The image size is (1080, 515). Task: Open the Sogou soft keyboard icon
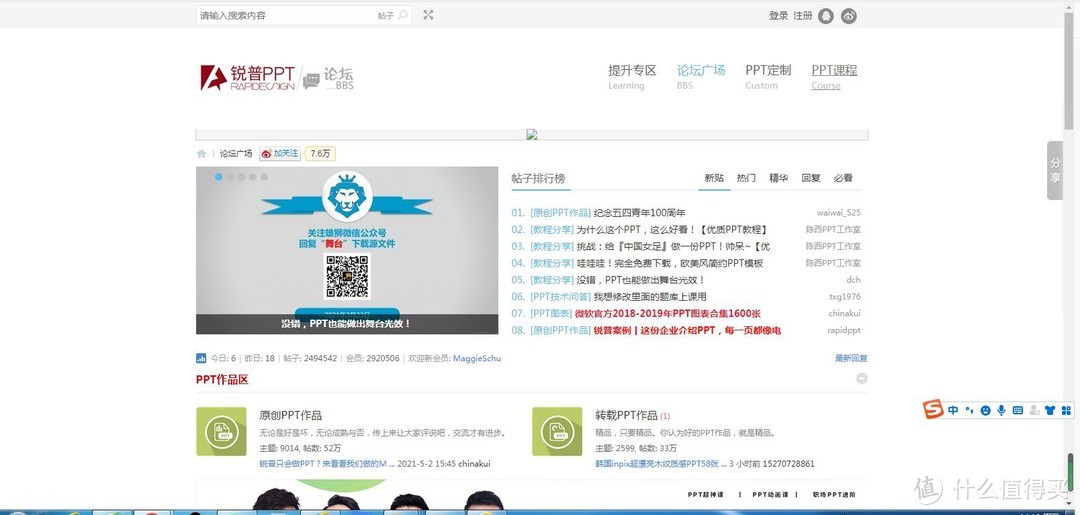(1018, 410)
